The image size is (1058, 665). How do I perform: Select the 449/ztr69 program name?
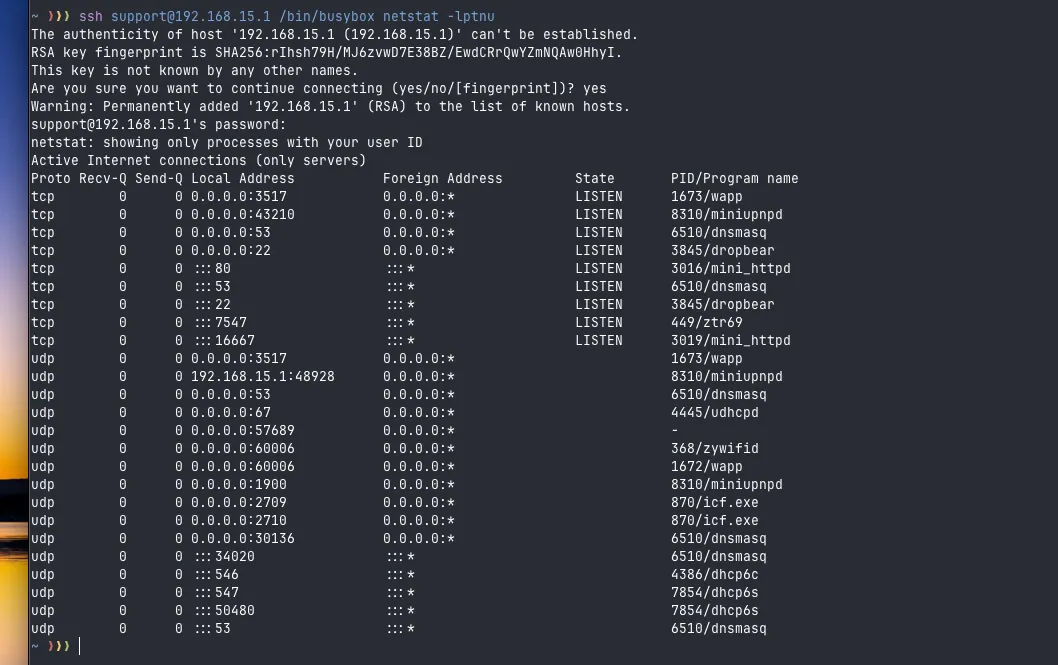coord(706,322)
